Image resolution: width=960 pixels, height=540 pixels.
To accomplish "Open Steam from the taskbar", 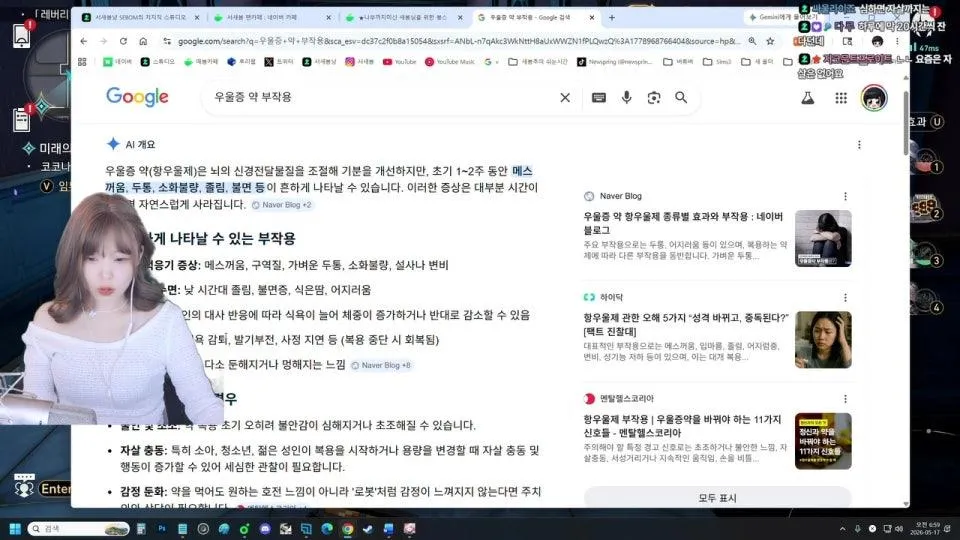I will (368, 528).
